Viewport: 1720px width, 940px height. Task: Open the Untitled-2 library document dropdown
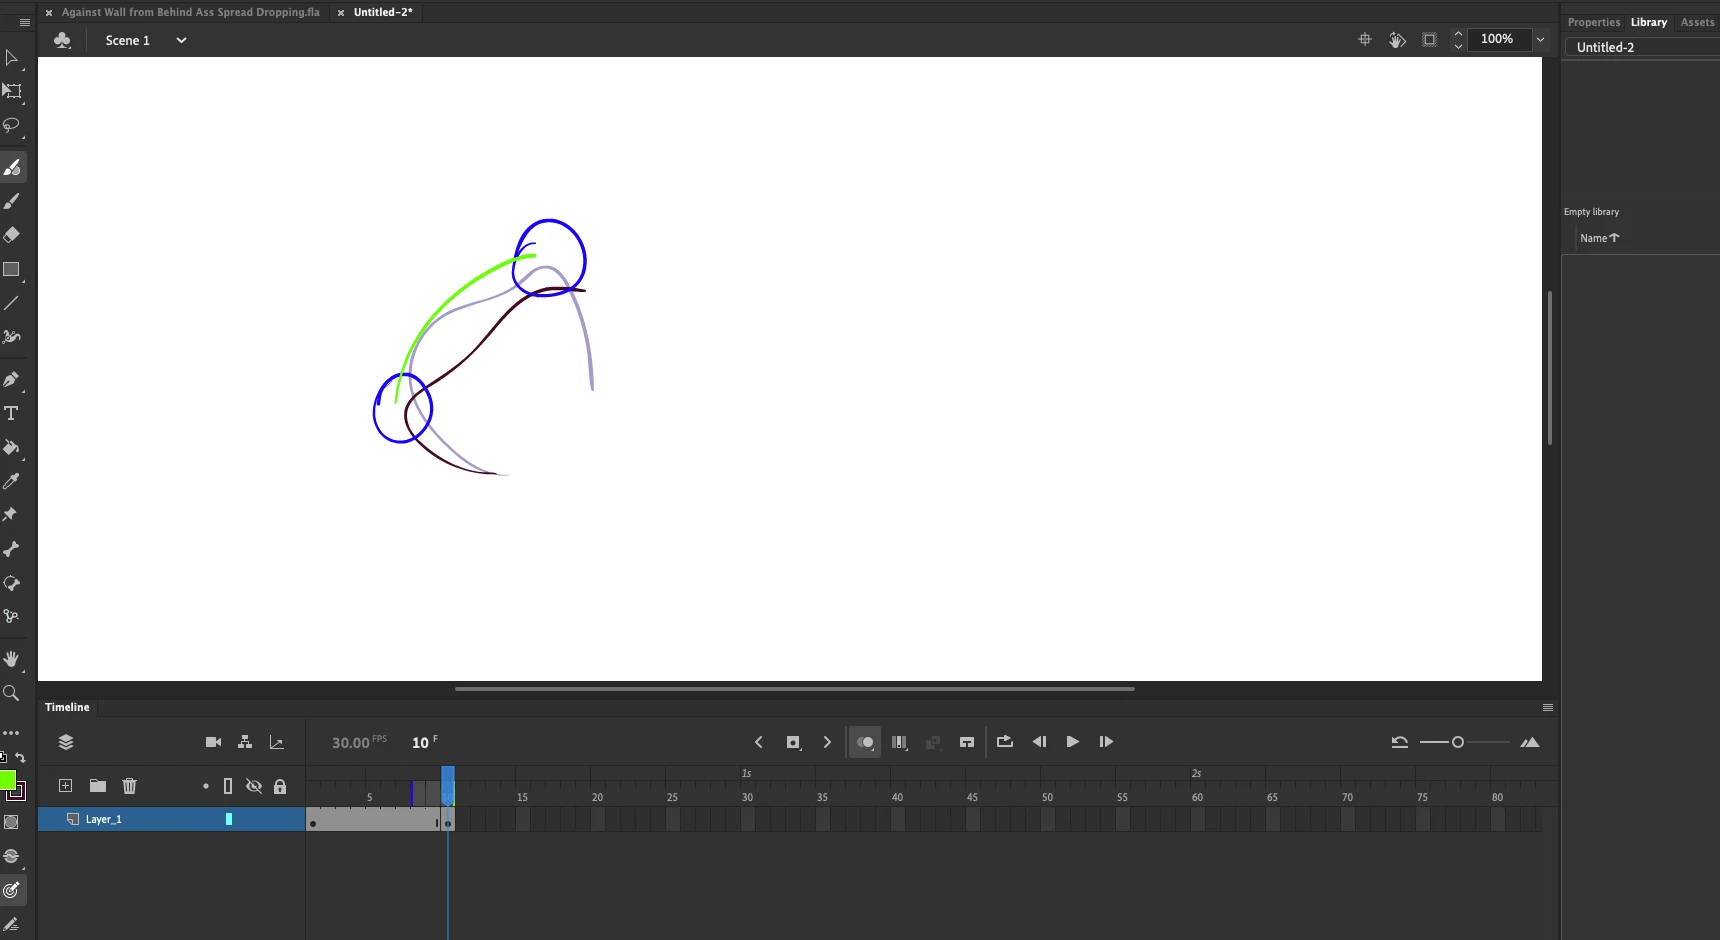pyautogui.click(x=1641, y=47)
